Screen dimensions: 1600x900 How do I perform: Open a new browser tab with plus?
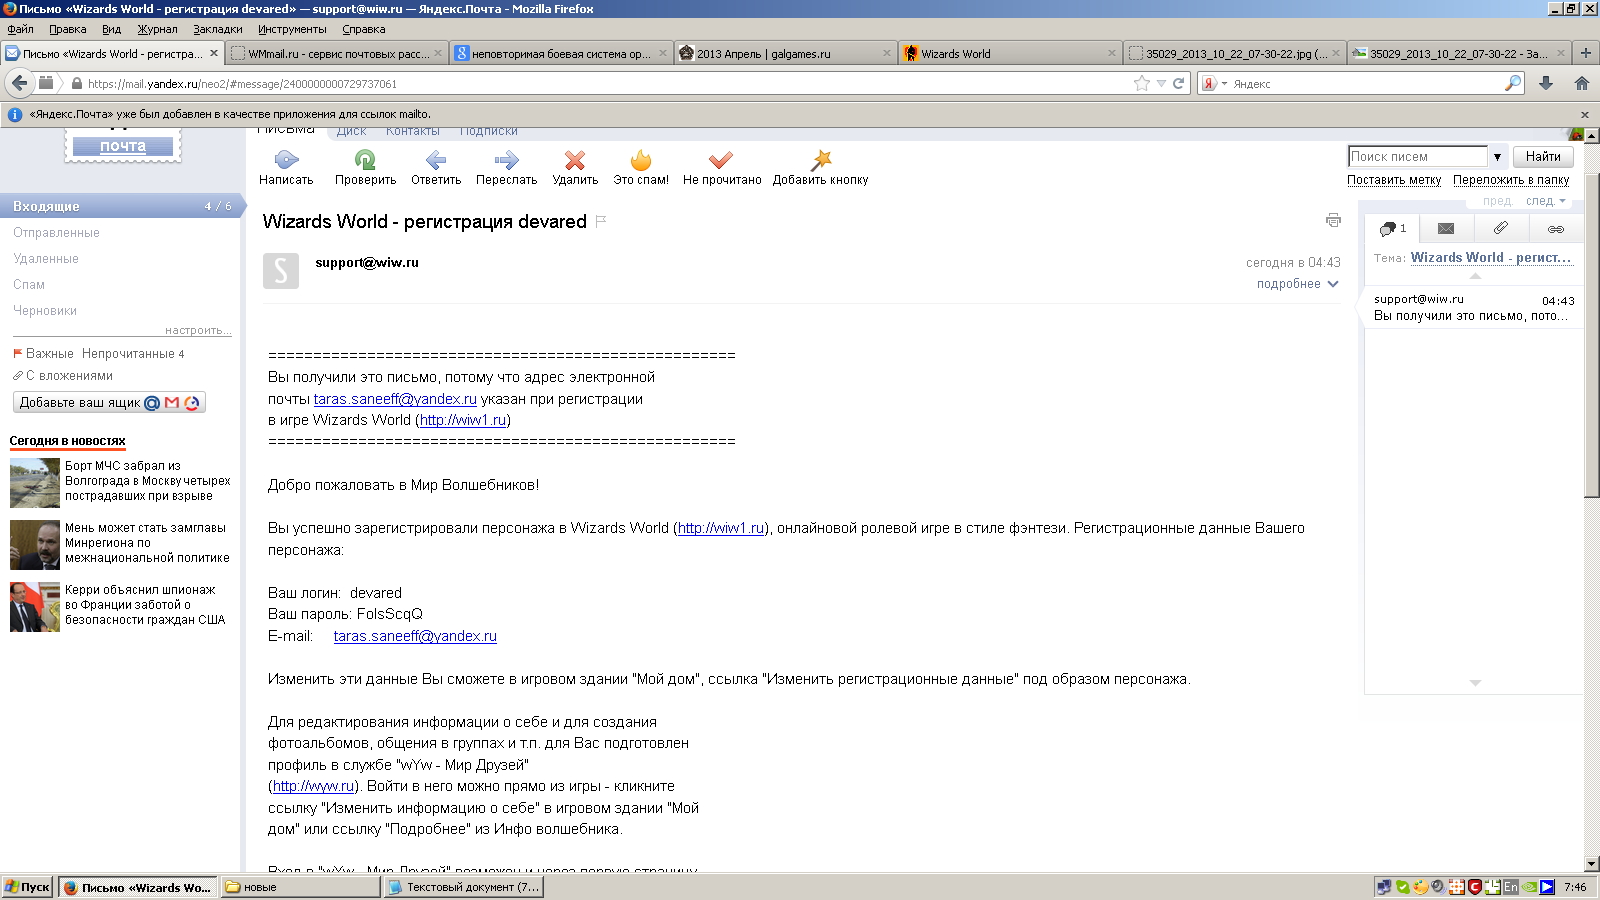pos(1585,53)
